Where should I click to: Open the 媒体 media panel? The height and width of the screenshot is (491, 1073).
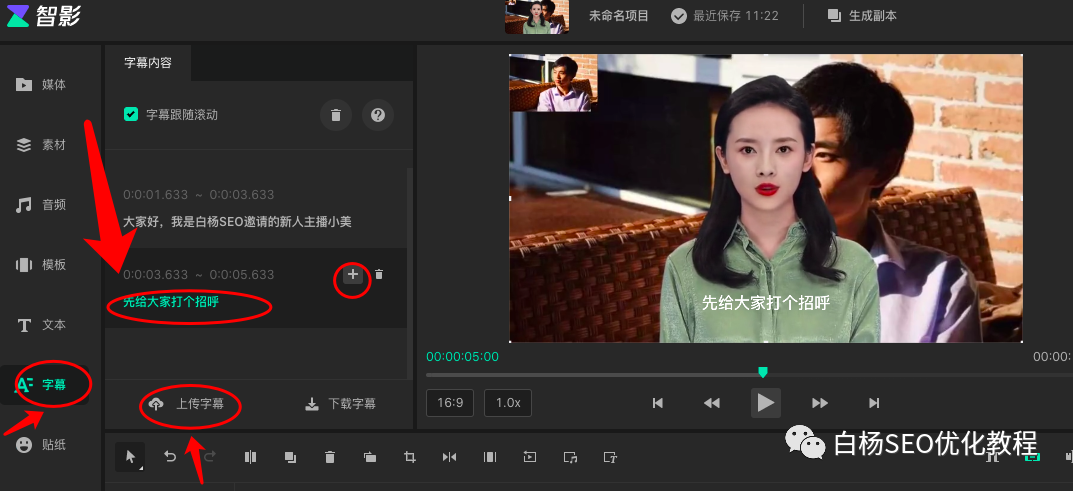[x=42, y=85]
